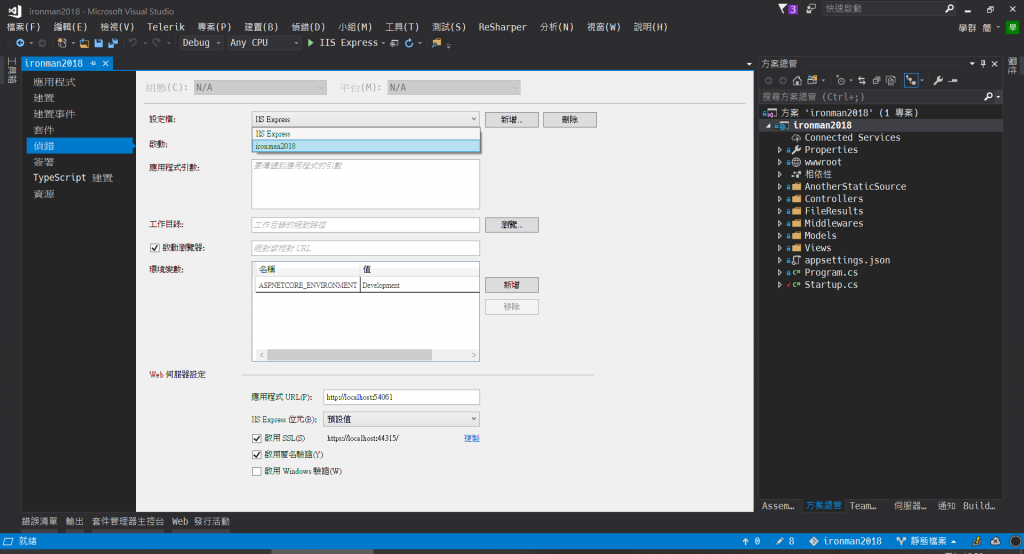Click the Open File folder icon in toolbar
The image size is (1024, 554).
point(84,43)
